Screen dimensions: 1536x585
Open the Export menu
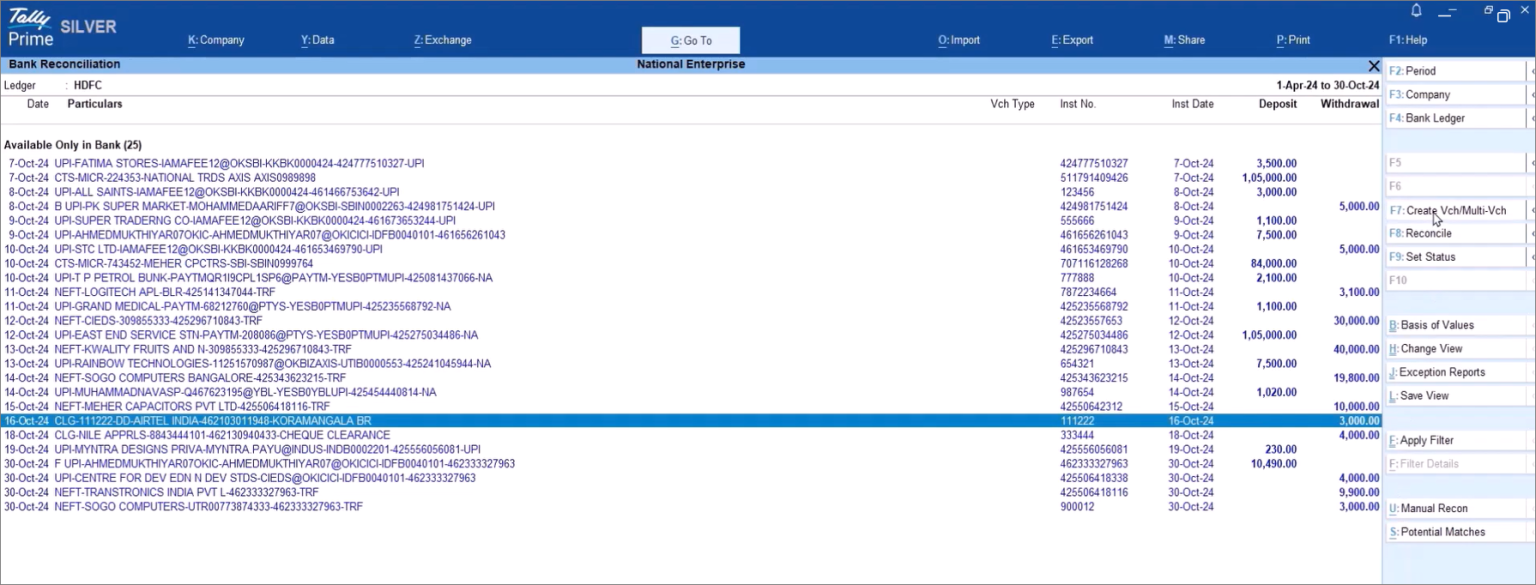coord(1072,40)
